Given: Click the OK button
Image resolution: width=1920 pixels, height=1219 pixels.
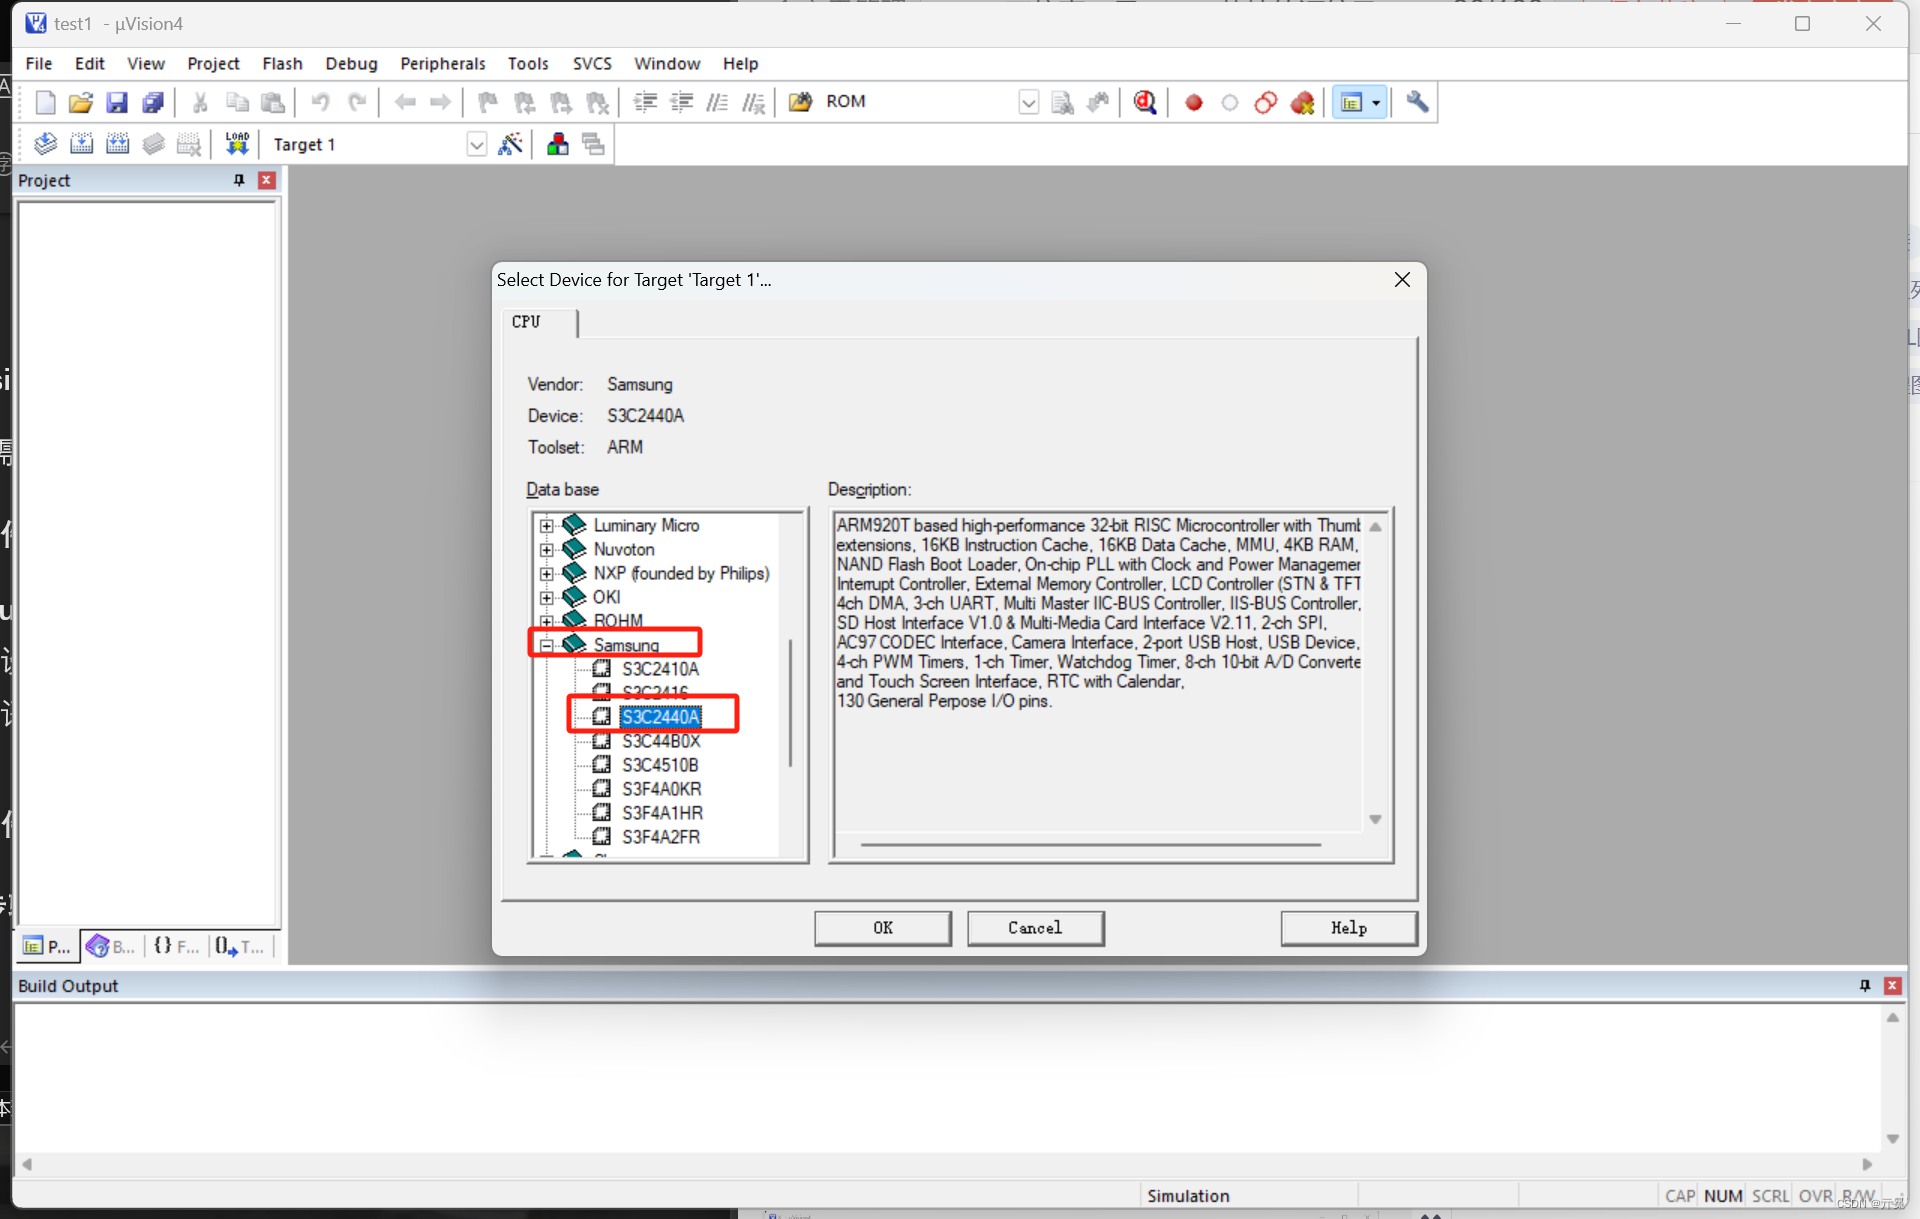Looking at the screenshot, I should (883, 928).
